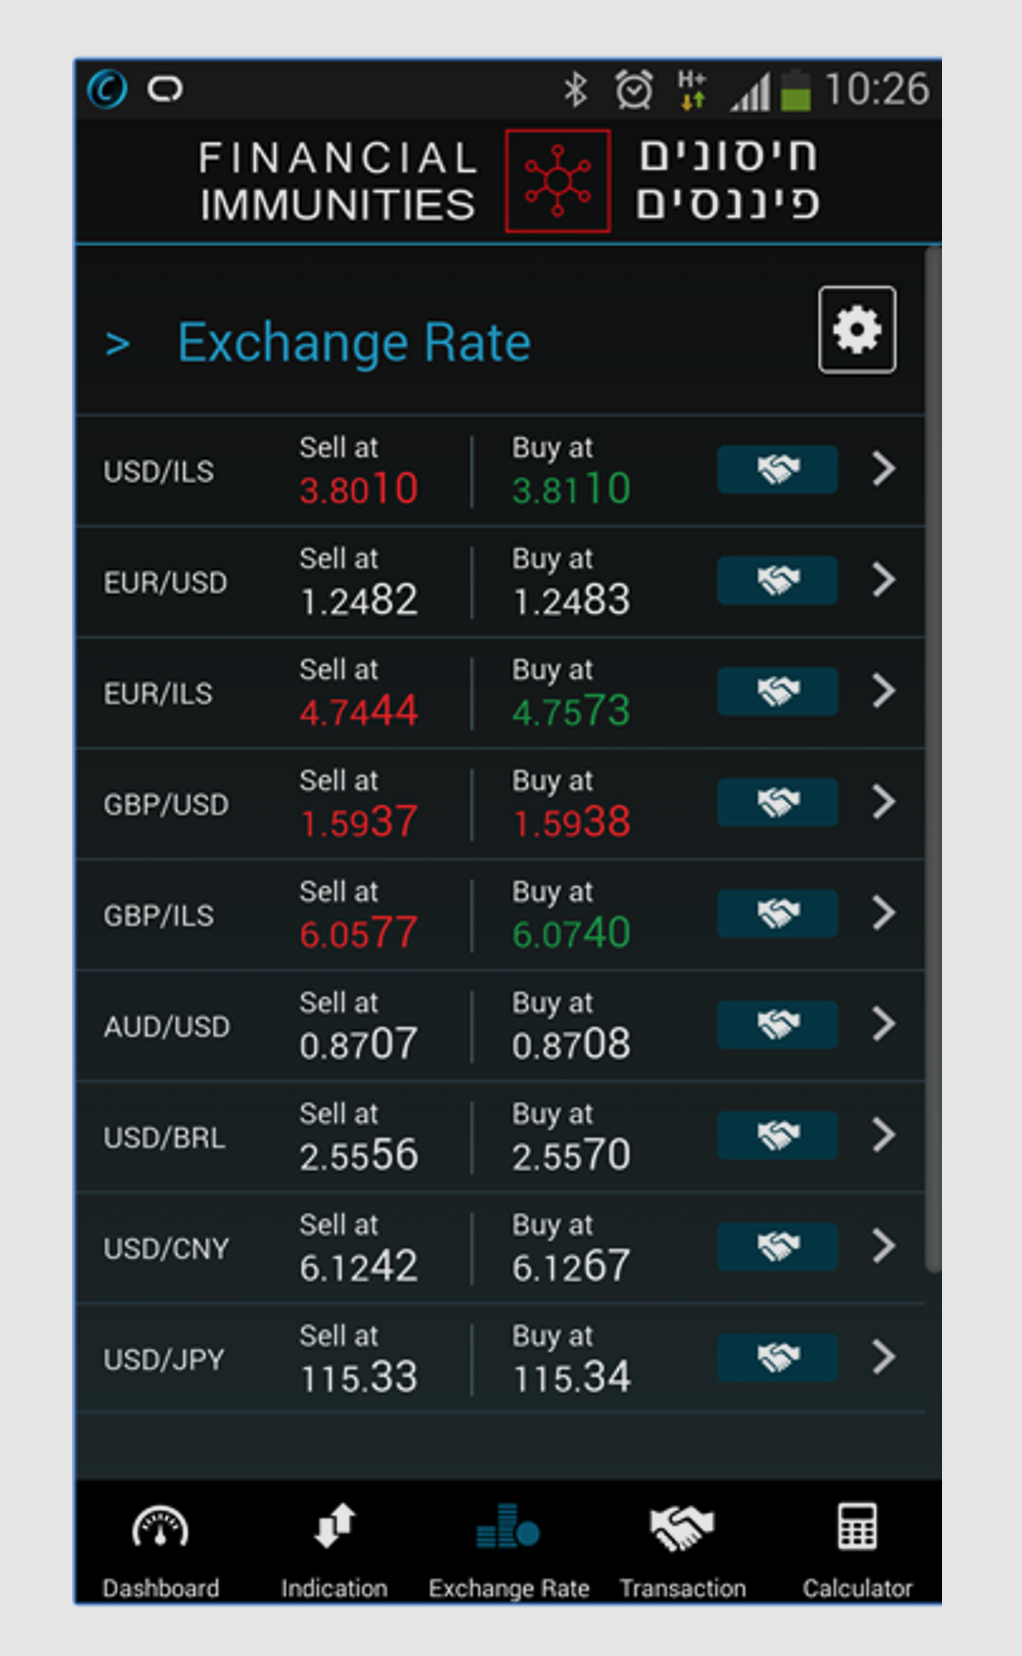1022x1656 pixels.
Task: Expand EUR/ILS row chevron
Action: (883, 690)
